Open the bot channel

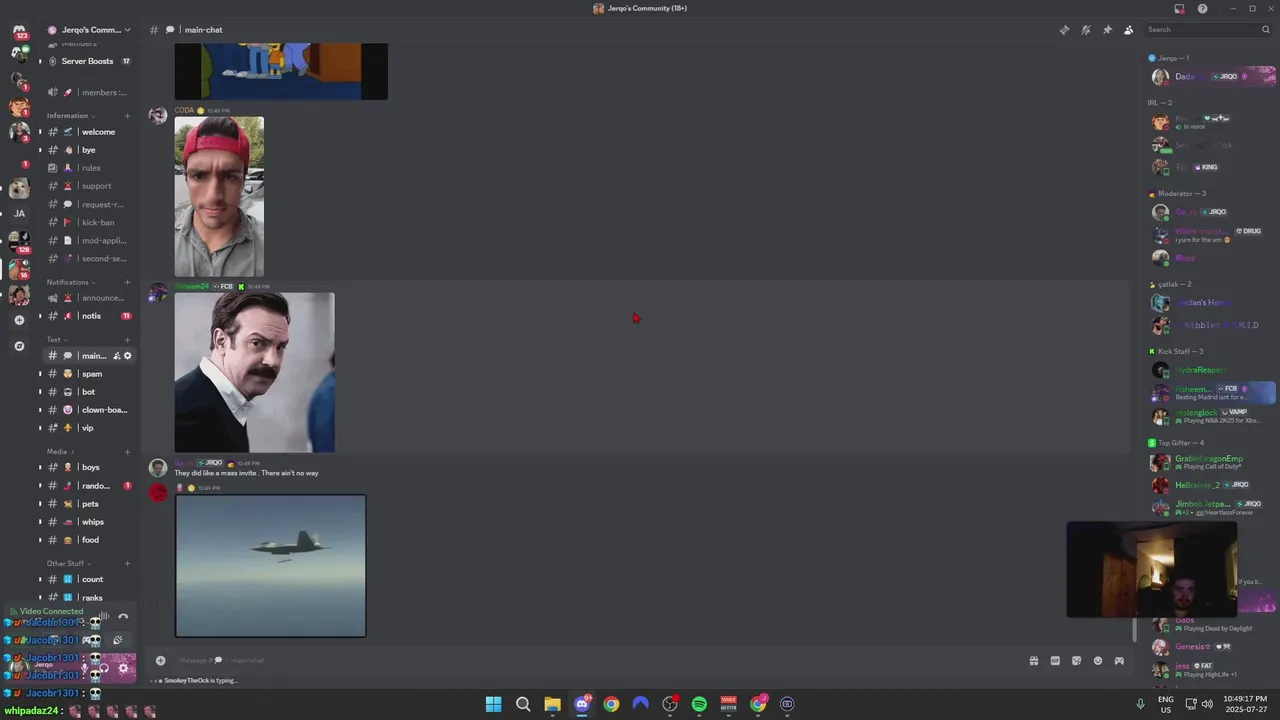[x=88, y=392]
